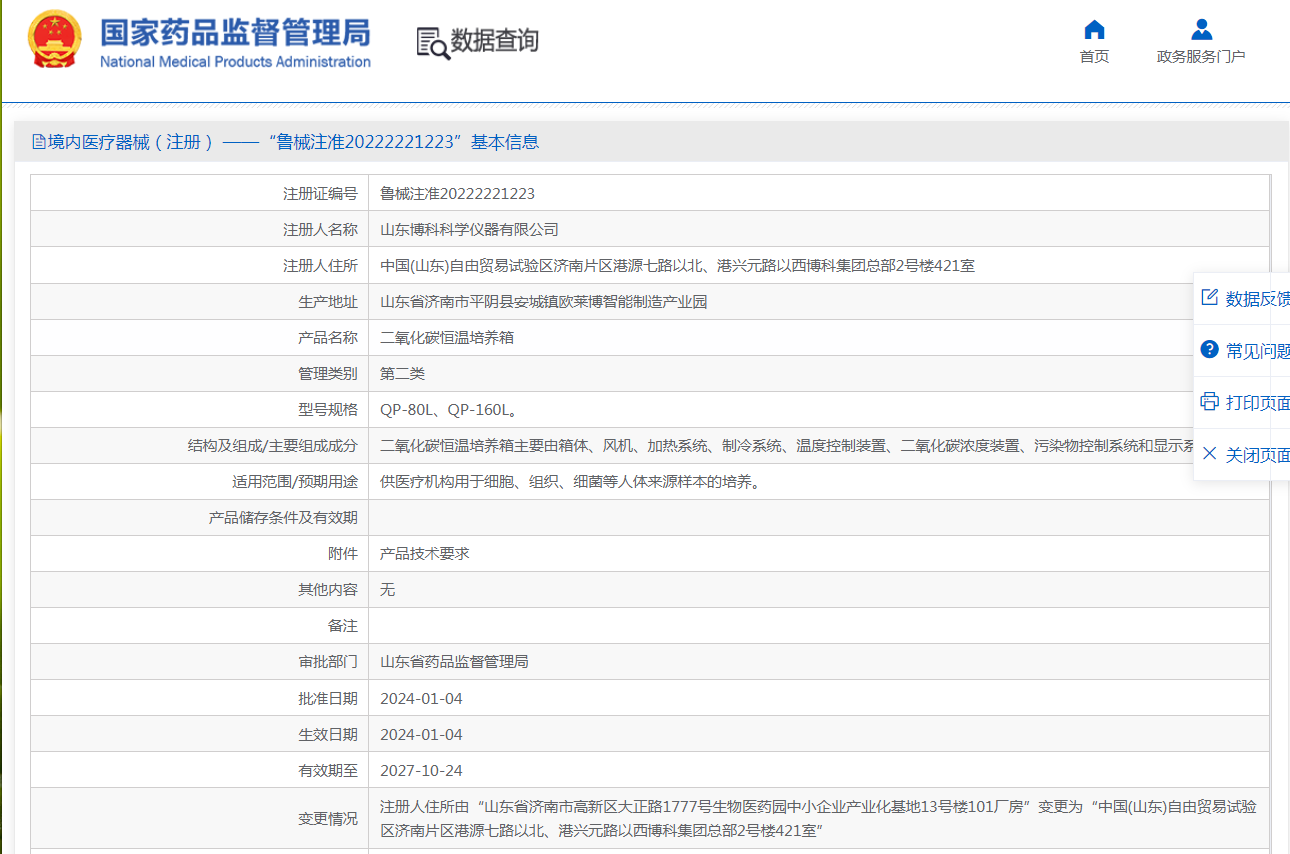
Task: Select 山东博科科学仪器有限公司 cell
Action: coord(469,230)
